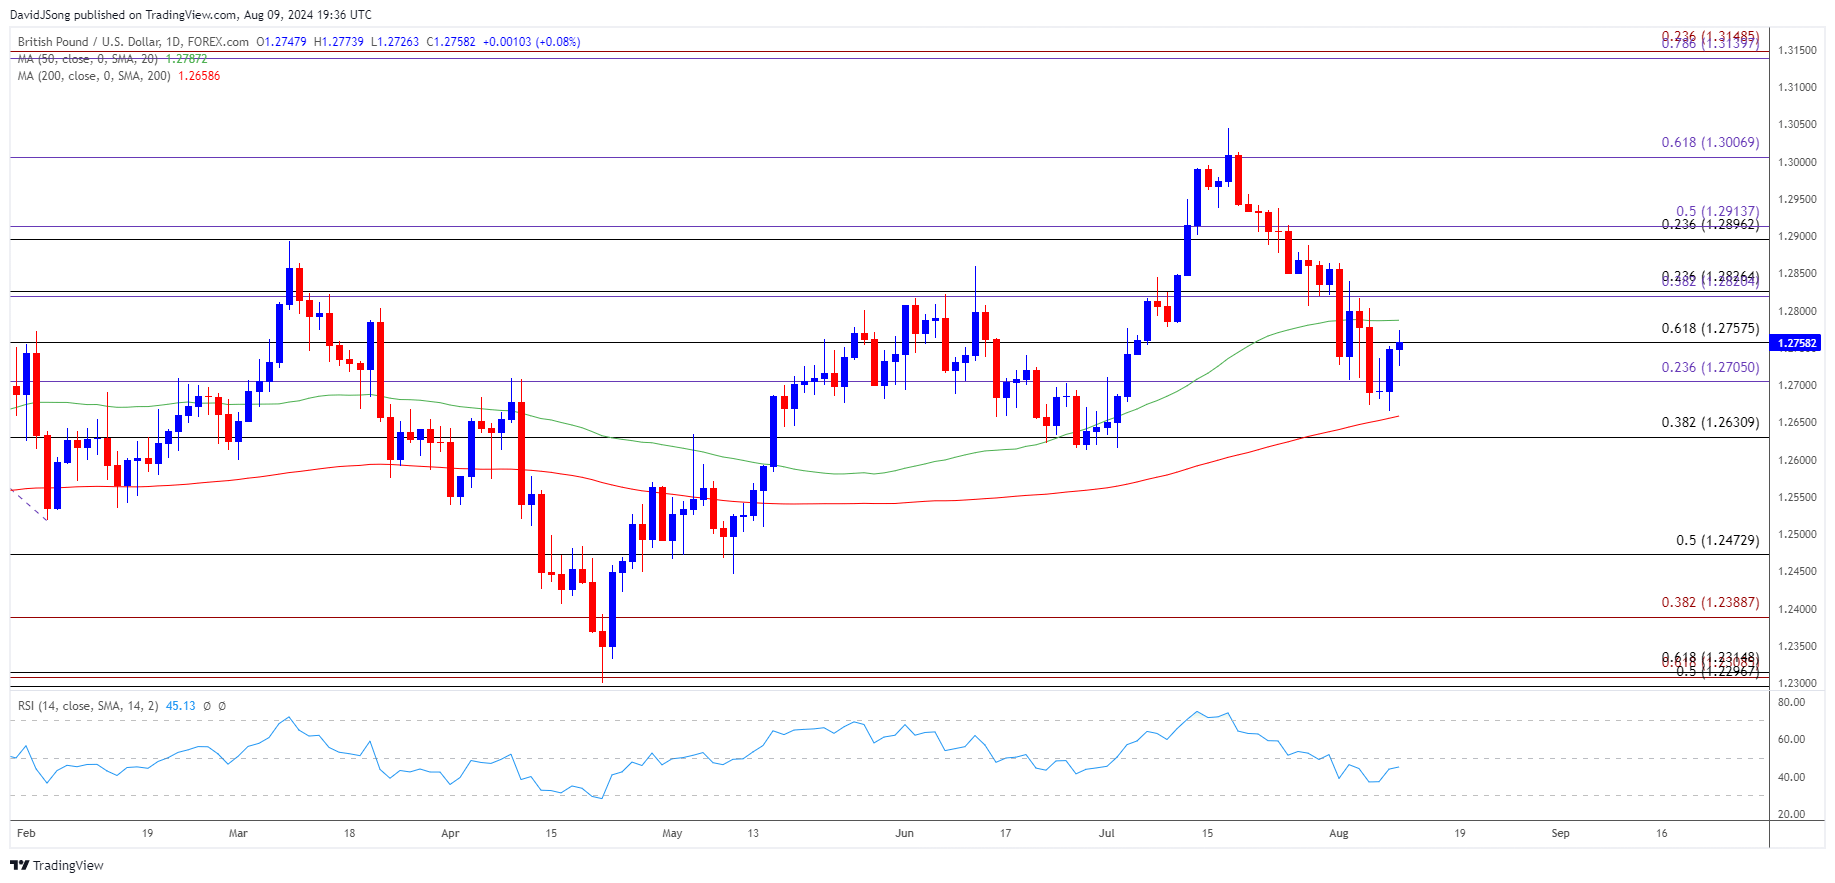Click the RSI value 45.13

pyautogui.click(x=180, y=706)
